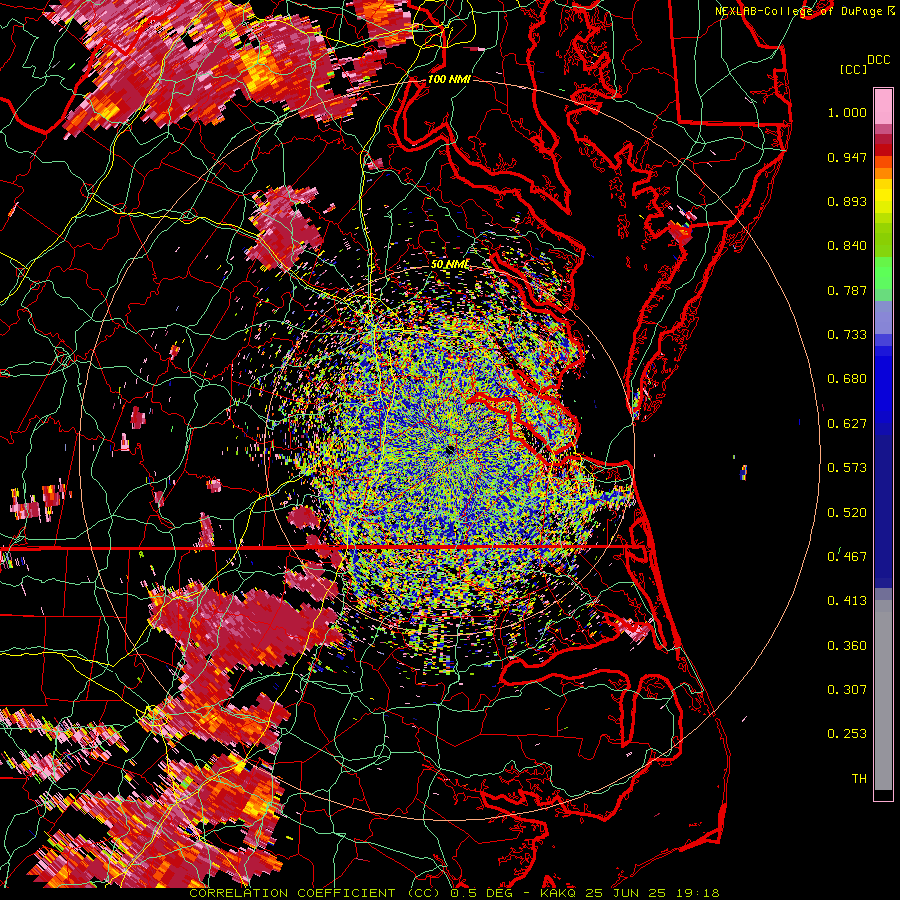Click the 0.520 scale value
This screenshot has height=900, width=900.
(x=847, y=513)
